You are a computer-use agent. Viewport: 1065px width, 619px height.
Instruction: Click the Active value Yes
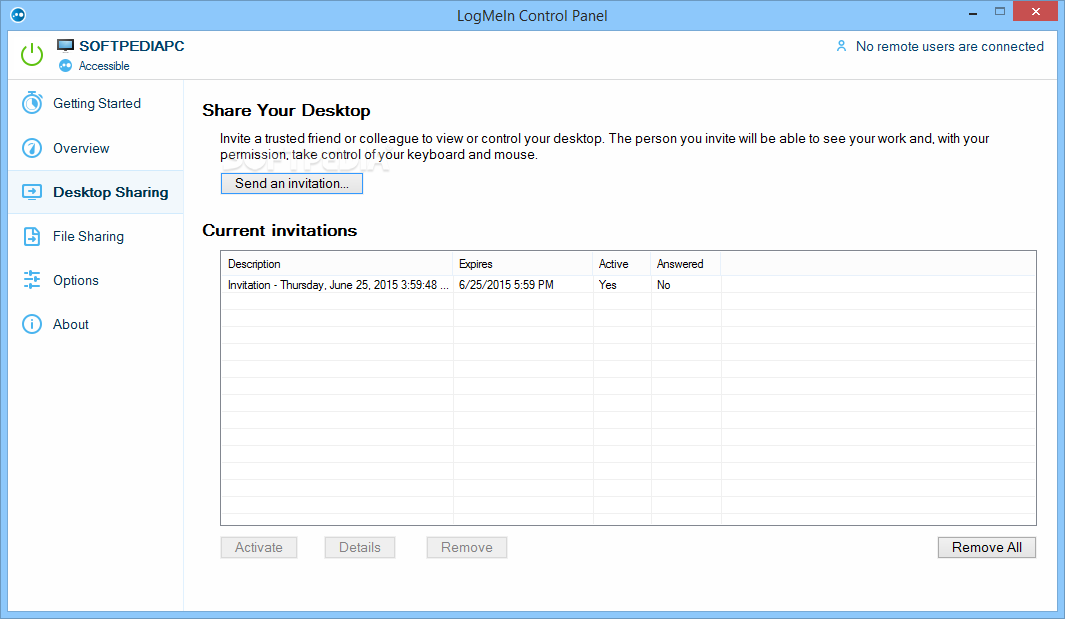(608, 285)
